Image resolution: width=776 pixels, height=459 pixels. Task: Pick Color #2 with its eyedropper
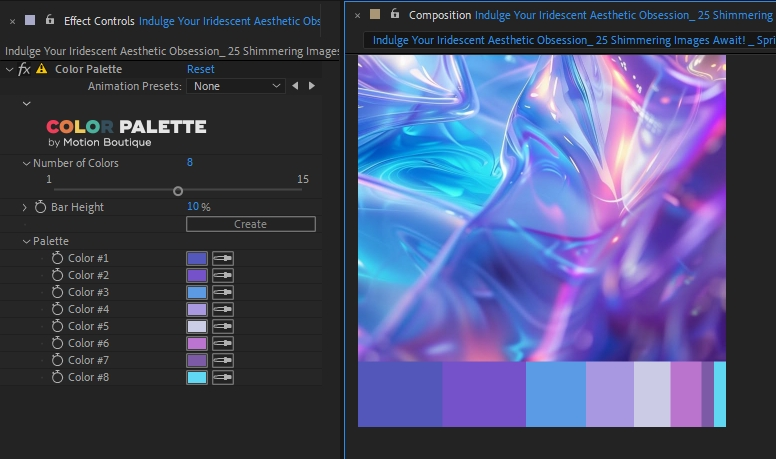223,275
